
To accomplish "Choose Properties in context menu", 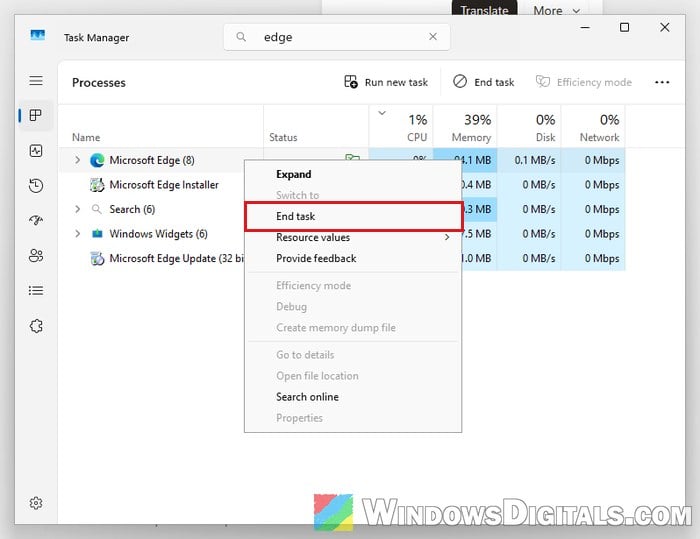I will click(353, 418).
